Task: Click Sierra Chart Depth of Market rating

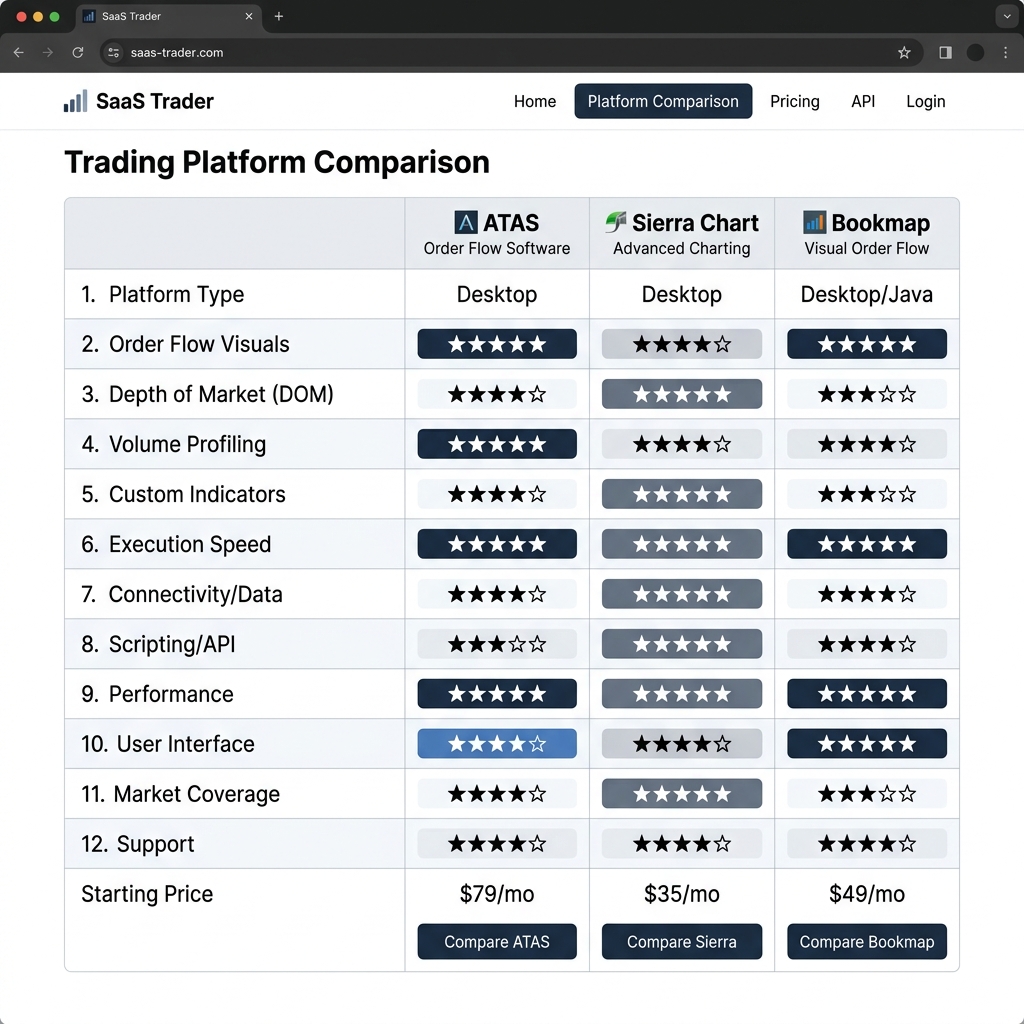Action: [682, 394]
